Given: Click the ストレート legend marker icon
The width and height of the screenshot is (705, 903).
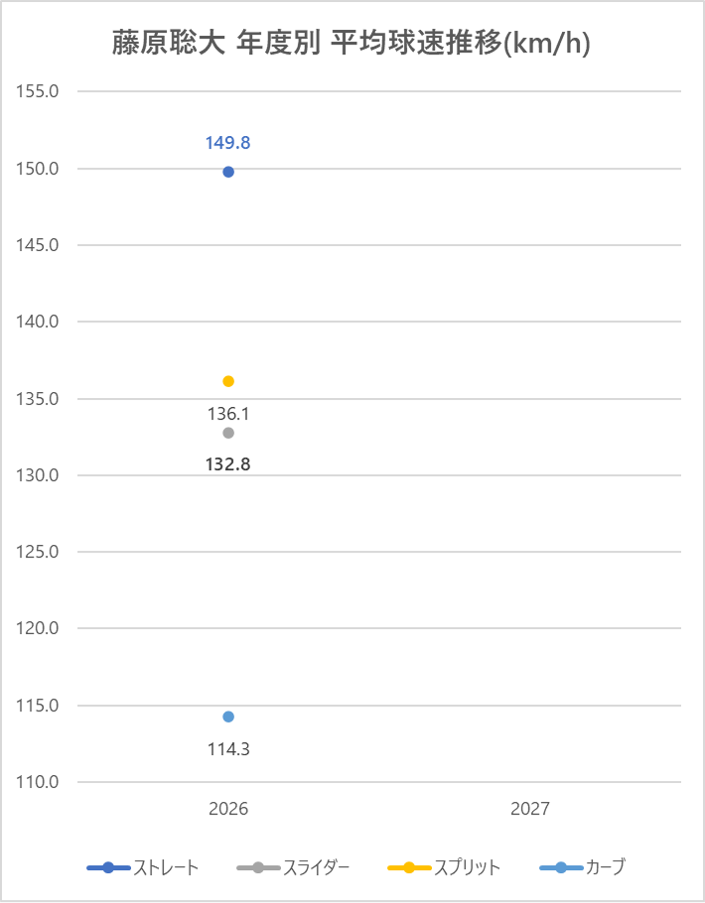Looking at the screenshot, I should [108, 867].
